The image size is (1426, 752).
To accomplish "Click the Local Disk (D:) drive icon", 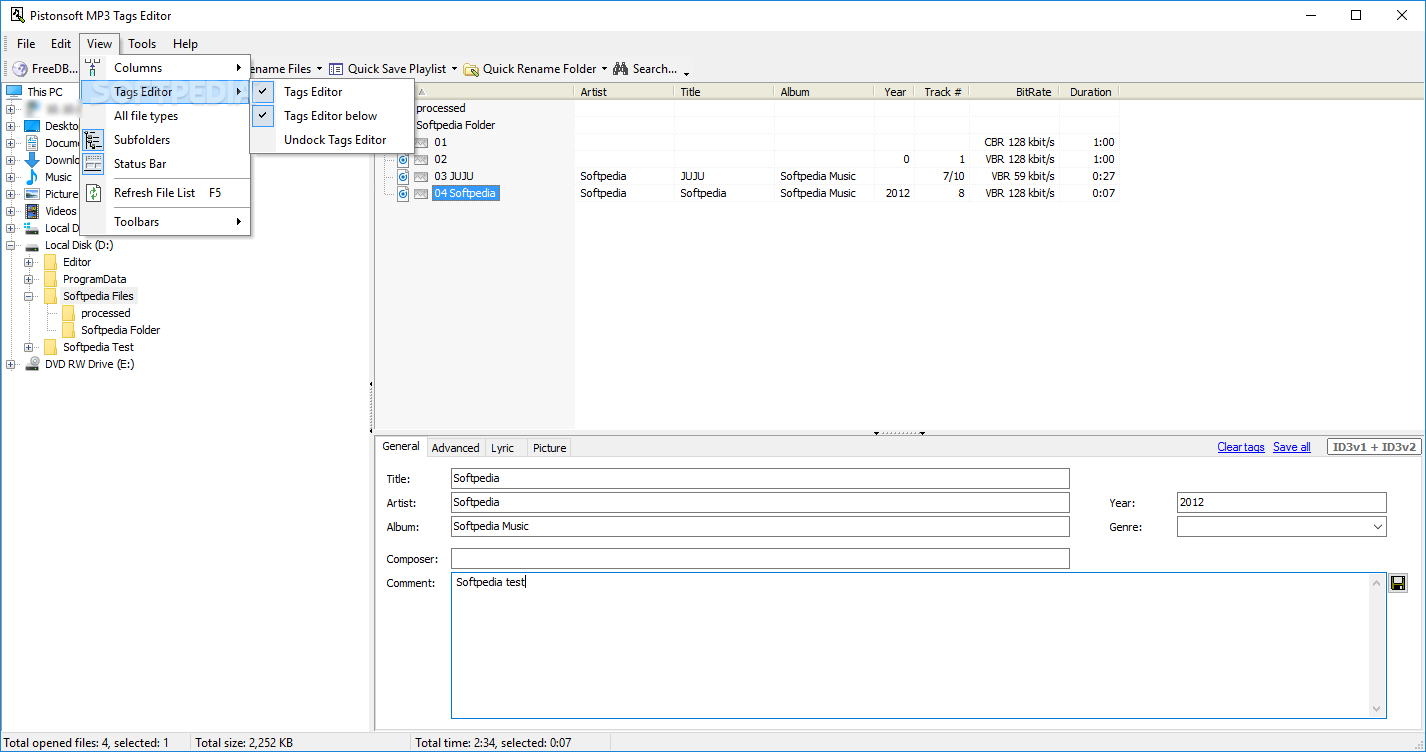I will coord(32,245).
